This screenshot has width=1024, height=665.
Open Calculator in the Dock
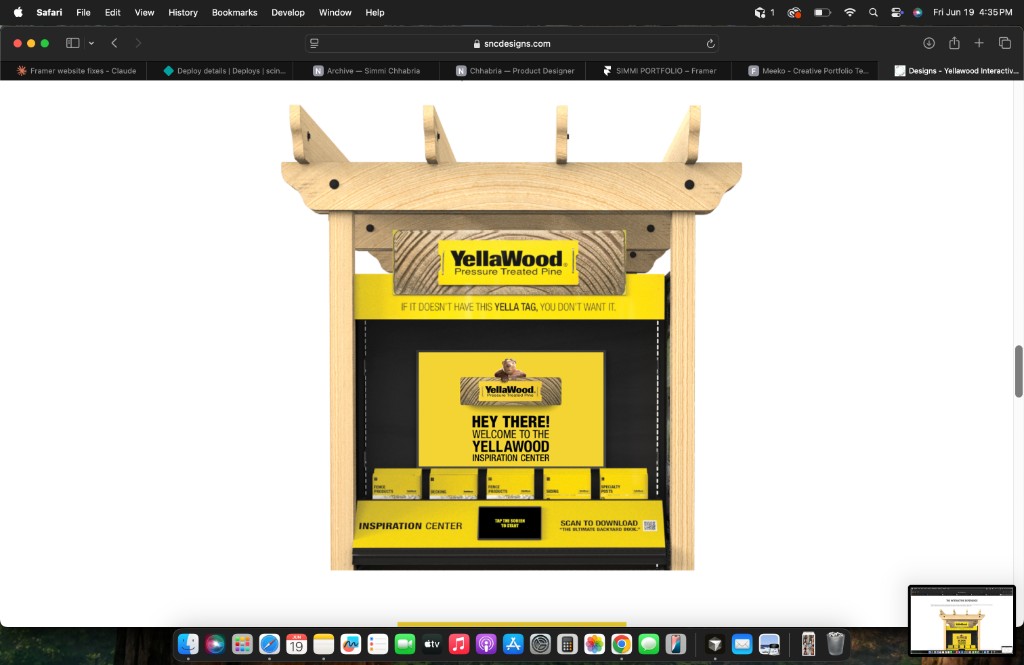click(568, 644)
